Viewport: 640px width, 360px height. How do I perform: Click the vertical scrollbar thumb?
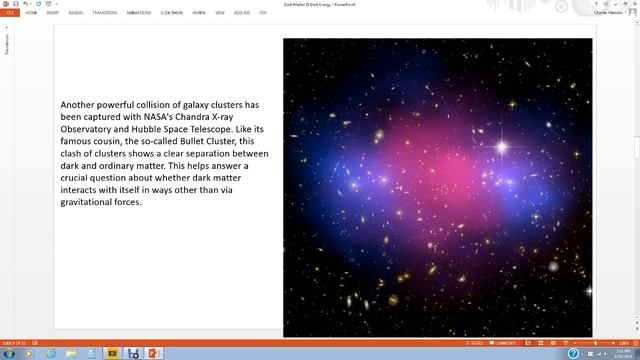[637, 147]
